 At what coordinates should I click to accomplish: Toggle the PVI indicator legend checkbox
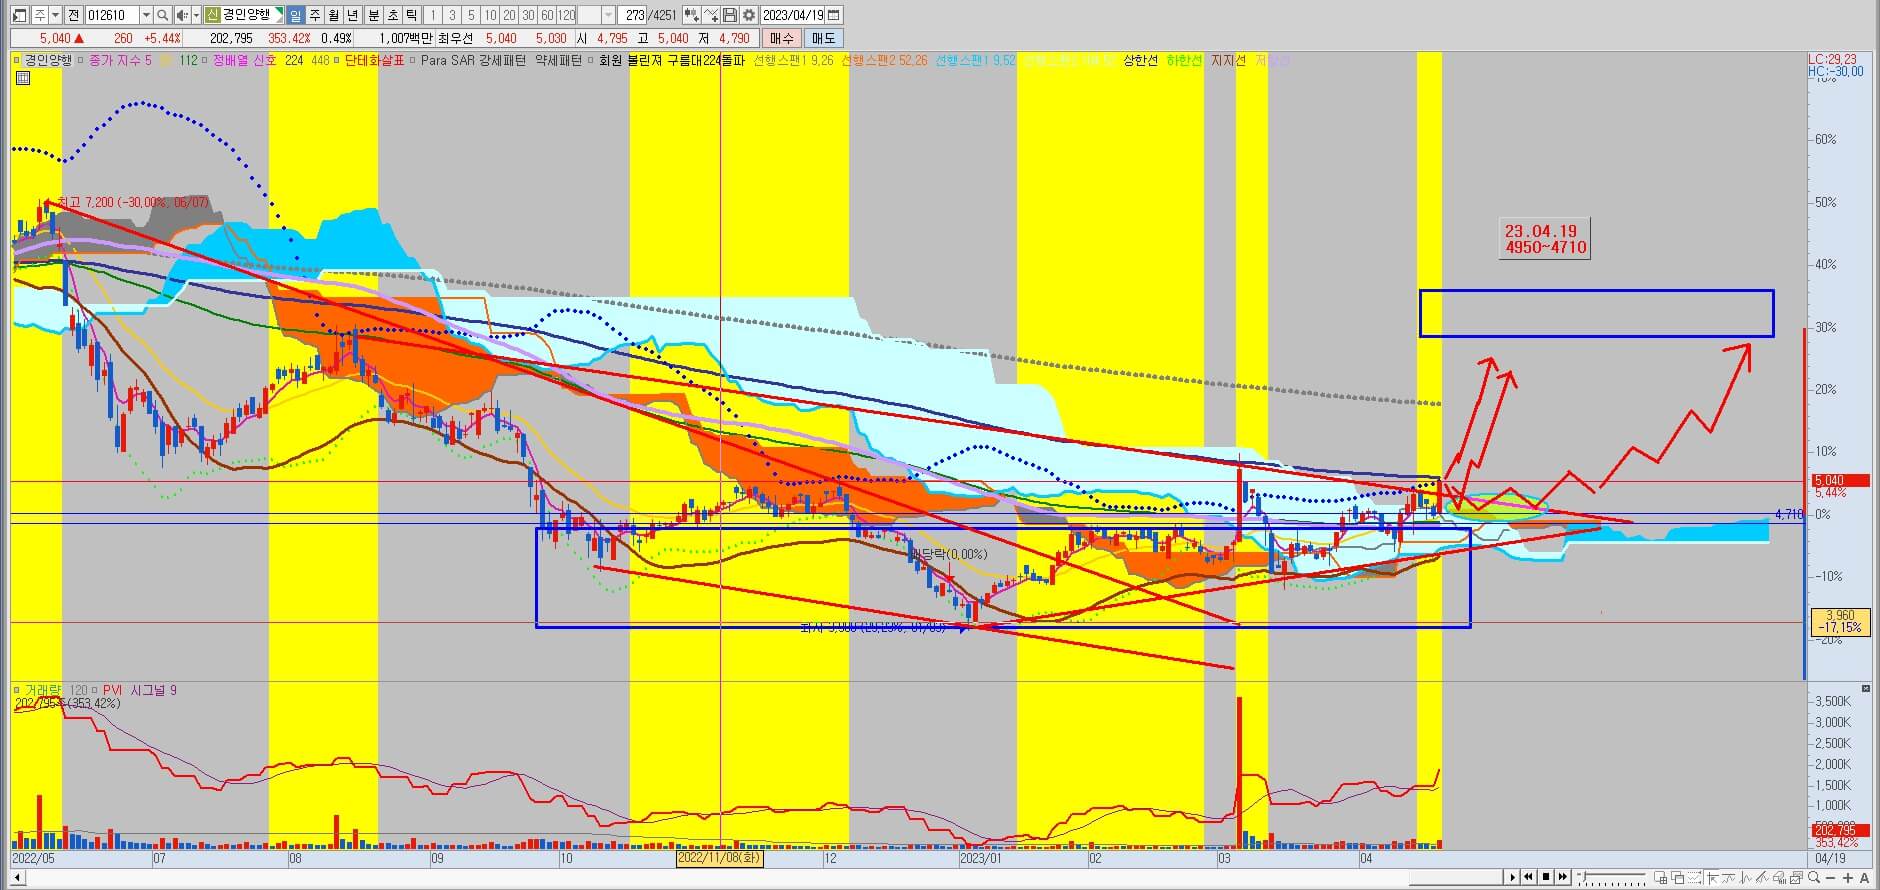click(97, 690)
